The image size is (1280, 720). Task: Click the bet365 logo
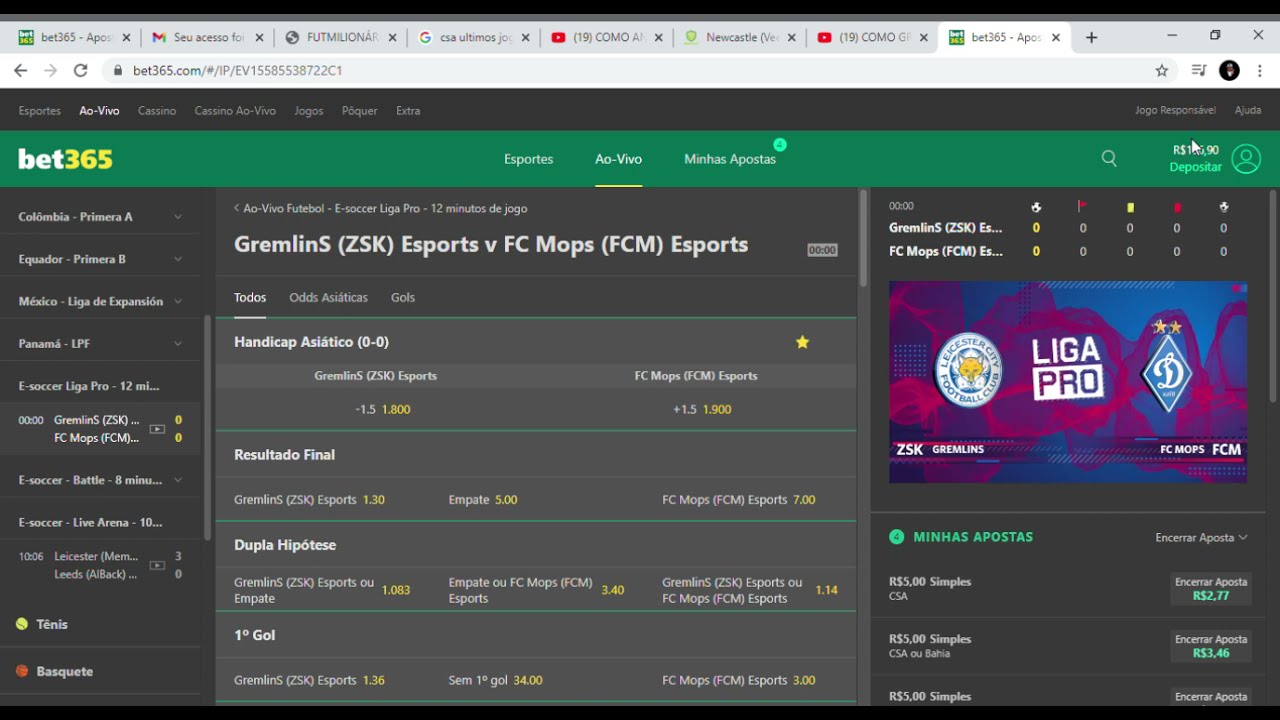click(x=65, y=159)
